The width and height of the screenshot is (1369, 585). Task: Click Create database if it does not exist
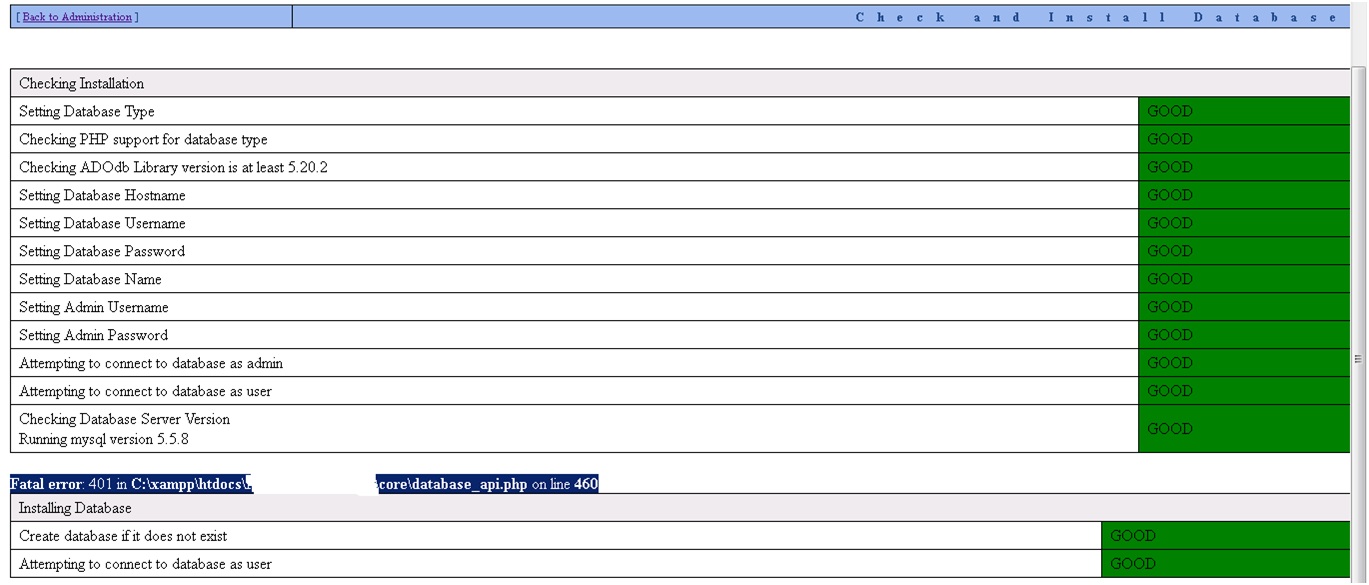click(123, 536)
